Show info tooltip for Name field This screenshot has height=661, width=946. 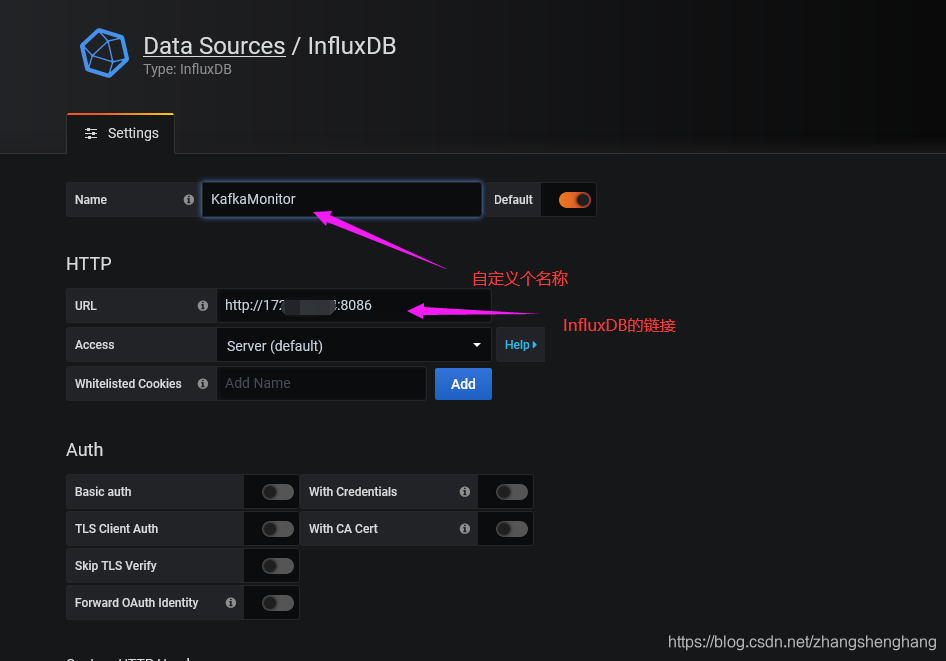click(189, 200)
